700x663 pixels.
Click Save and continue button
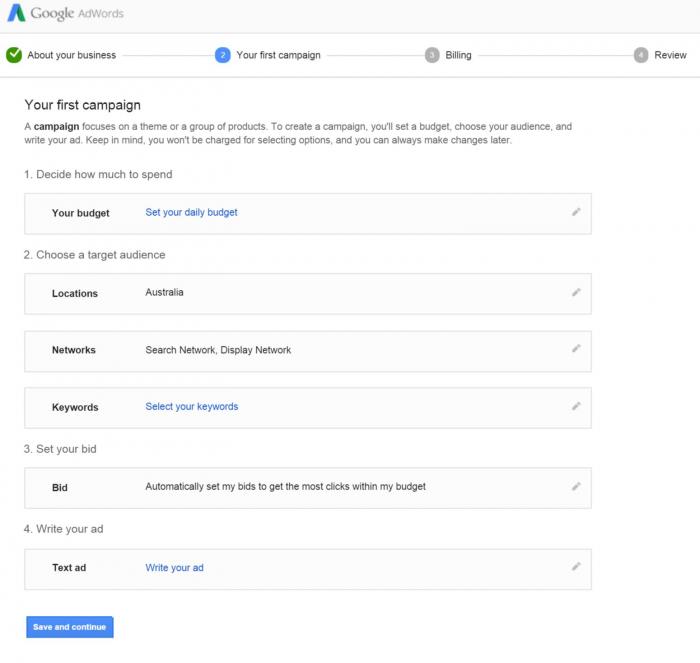70,627
